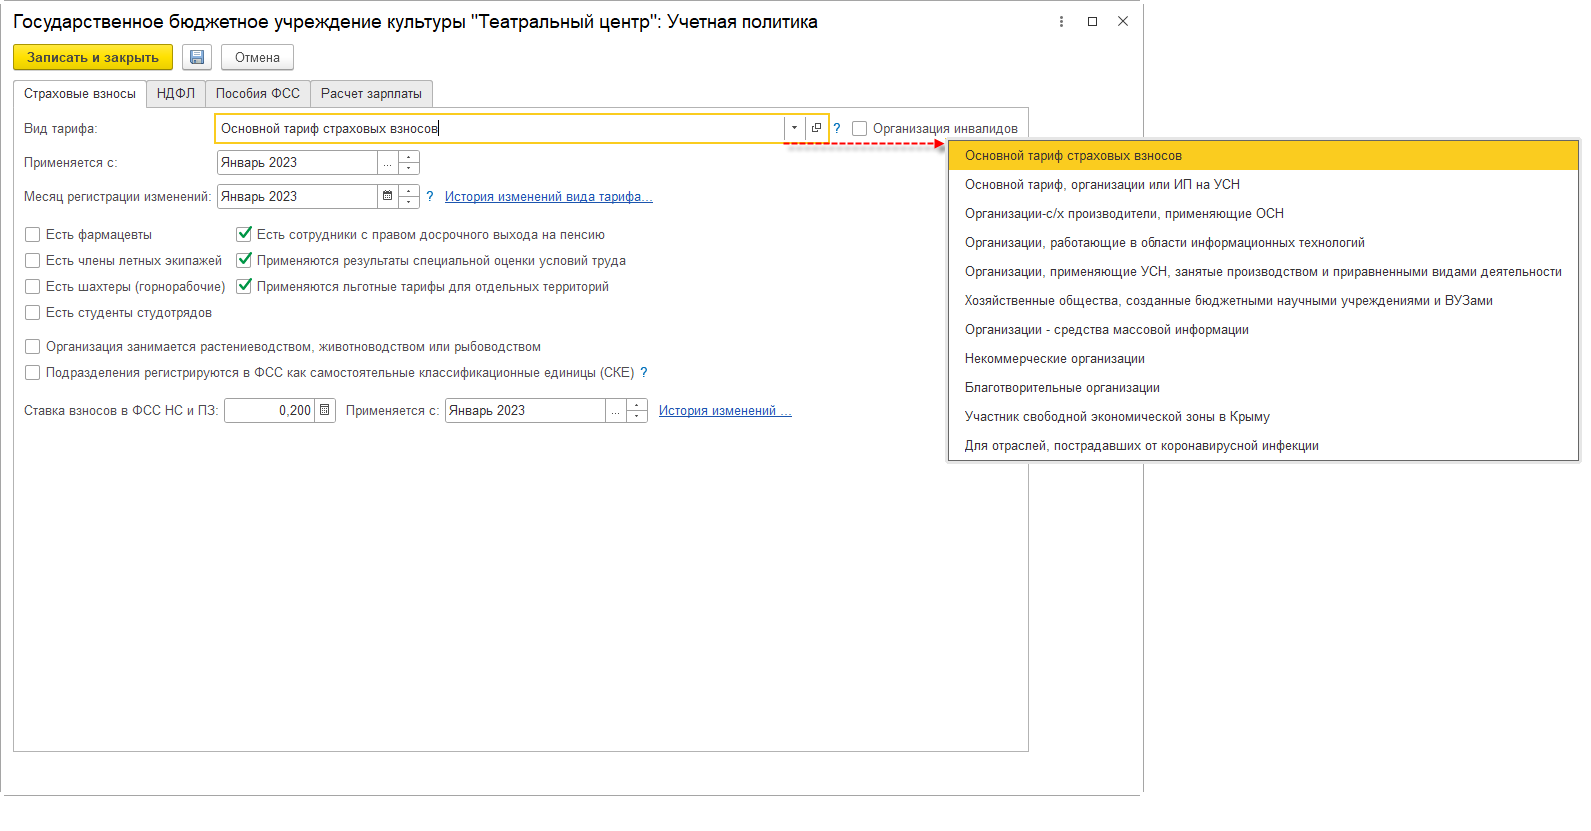This screenshot has height=831, width=1591.
Task: Select пострадавших от коронавирусной инфекции option
Action: [x=1263, y=445]
